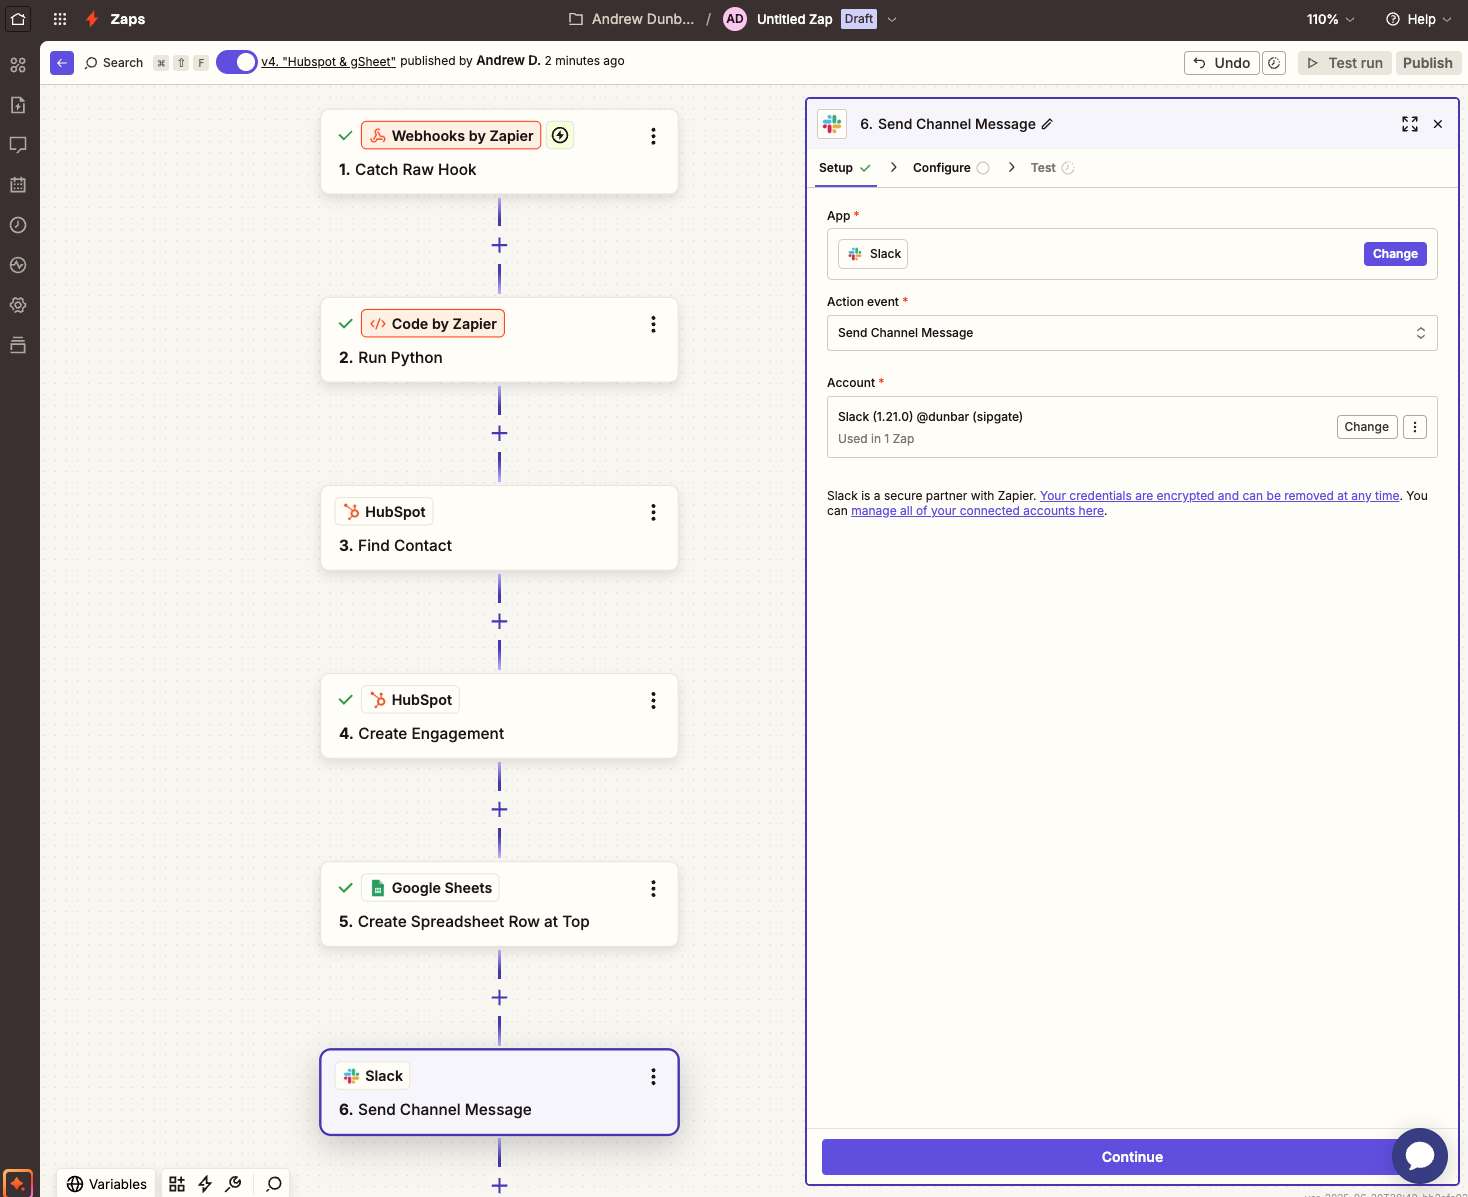Open the Andrew Dunb... folder breadcrumb
The width and height of the screenshot is (1468, 1197).
(631, 19)
